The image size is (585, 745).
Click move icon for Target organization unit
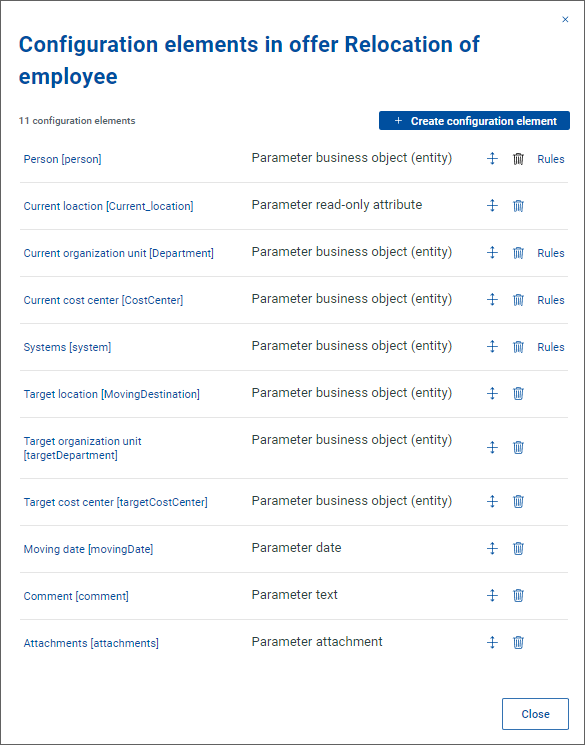point(492,448)
